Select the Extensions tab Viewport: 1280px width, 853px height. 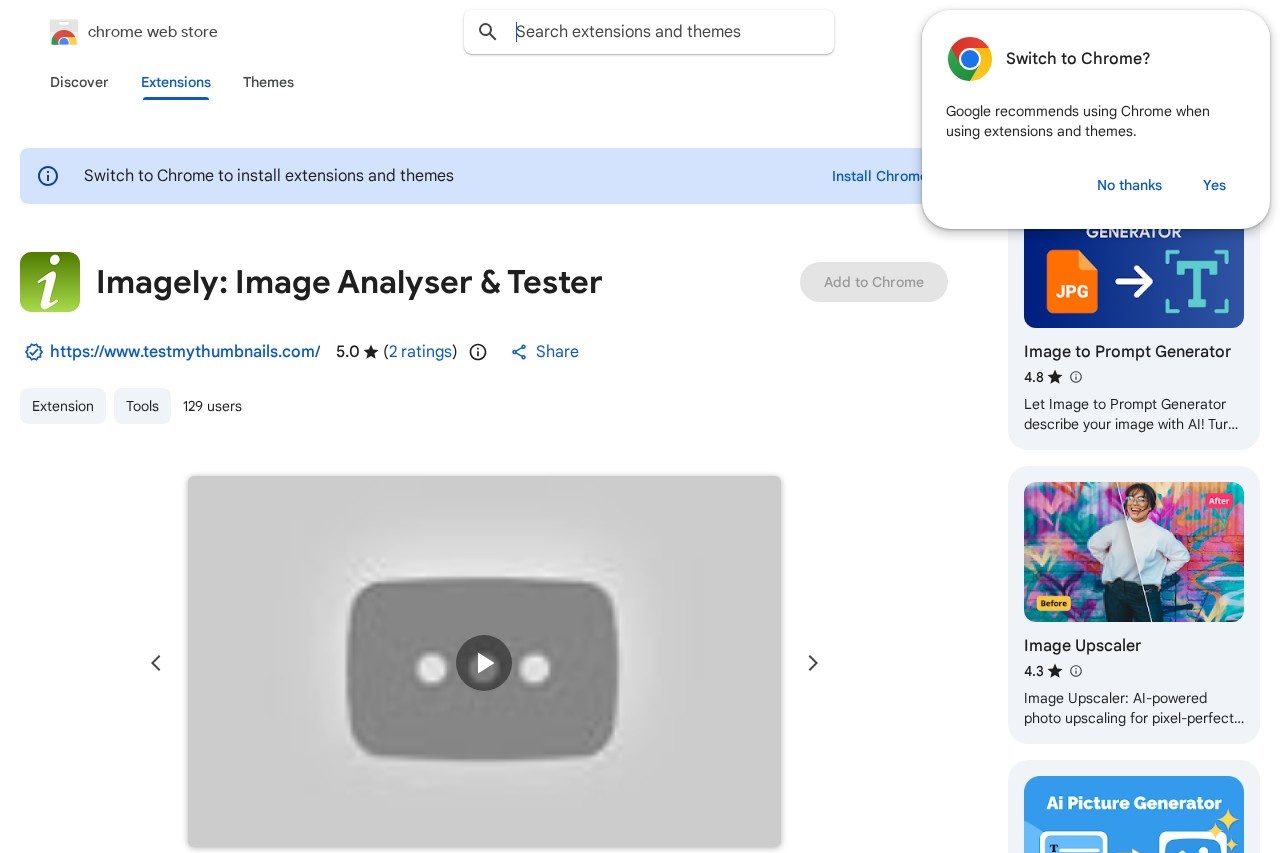[176, 82]
